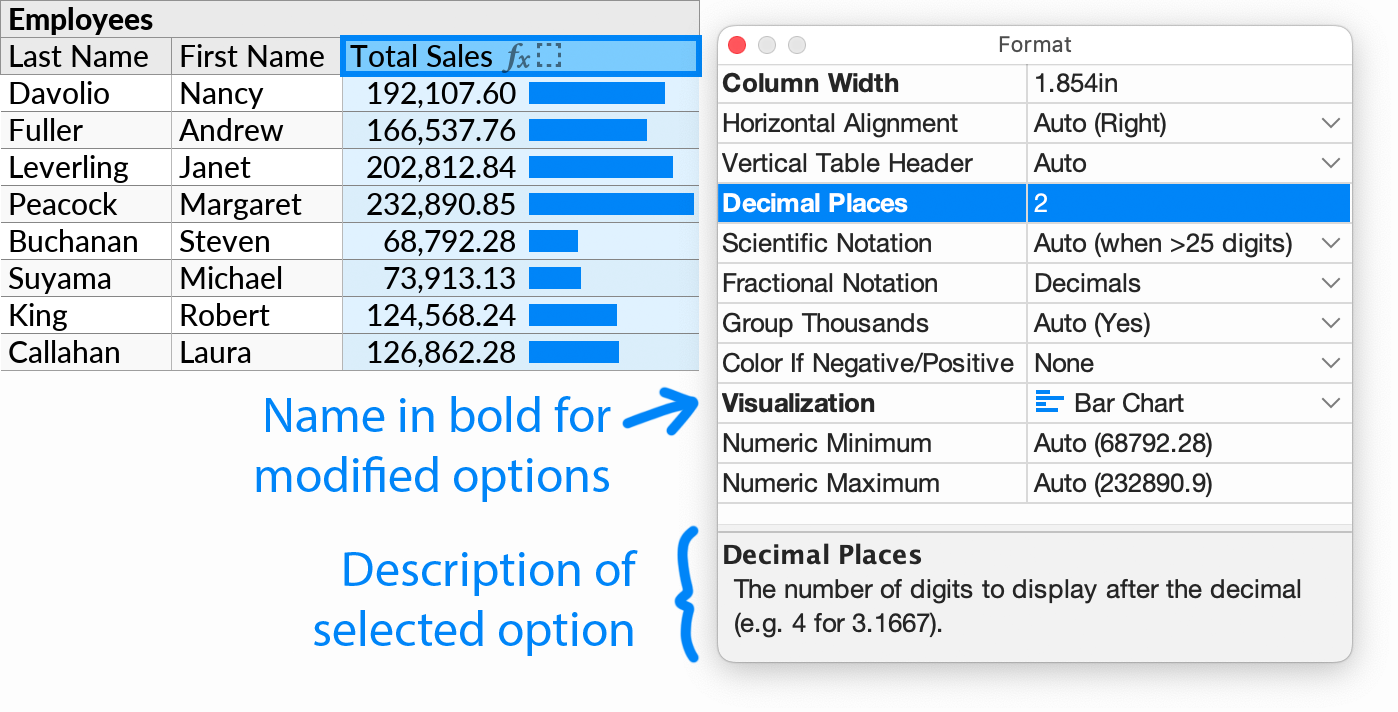Open the Group Thousands dropdown
Screen dimensions: 1398x712
click(1330, 323)
